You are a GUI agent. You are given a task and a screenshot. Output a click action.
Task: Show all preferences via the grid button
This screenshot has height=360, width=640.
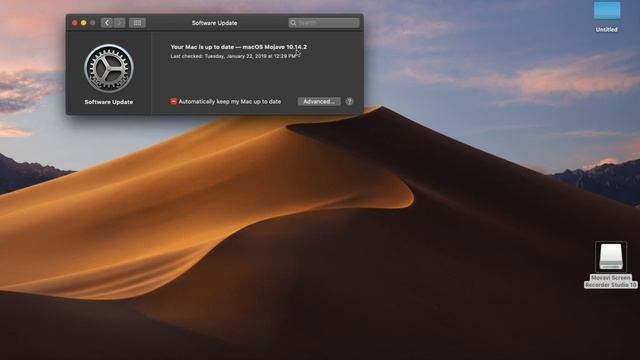click(x=138, y=23)
